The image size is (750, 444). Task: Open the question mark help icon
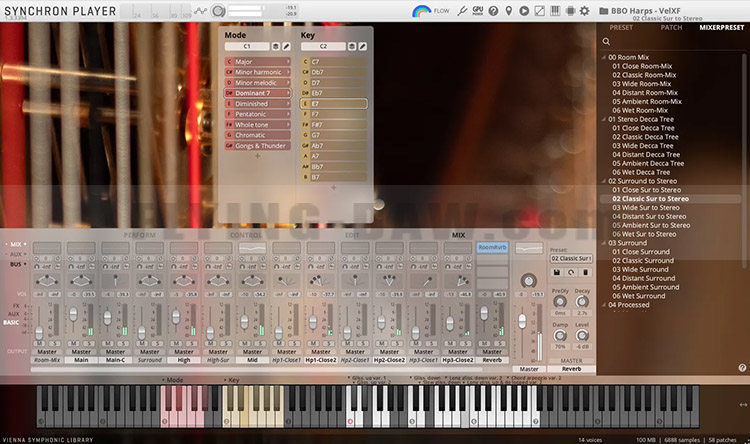click(493, 11)
